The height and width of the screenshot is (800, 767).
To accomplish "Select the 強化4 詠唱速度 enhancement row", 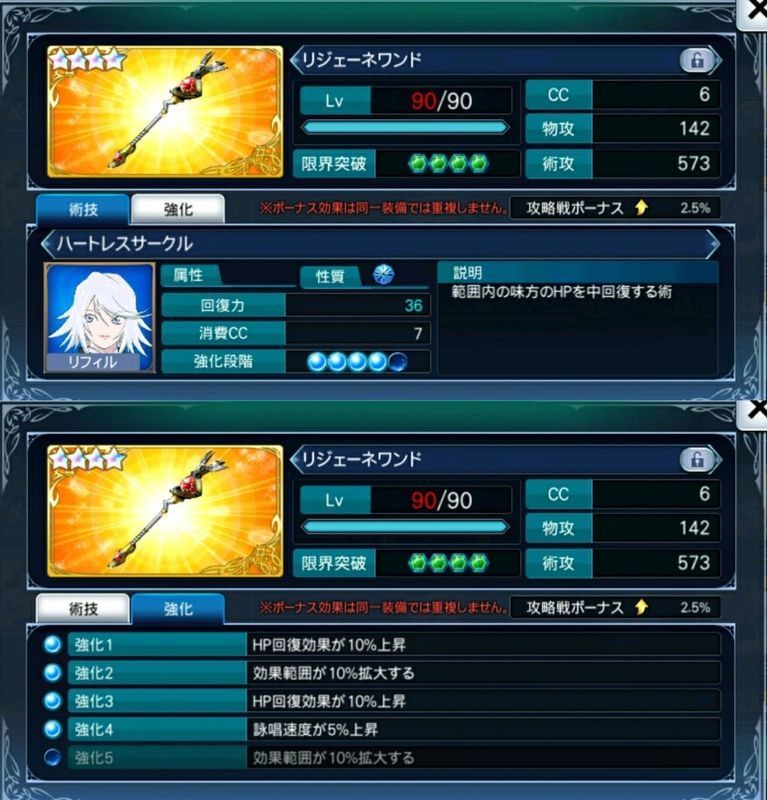I will [x=394, y=730].
